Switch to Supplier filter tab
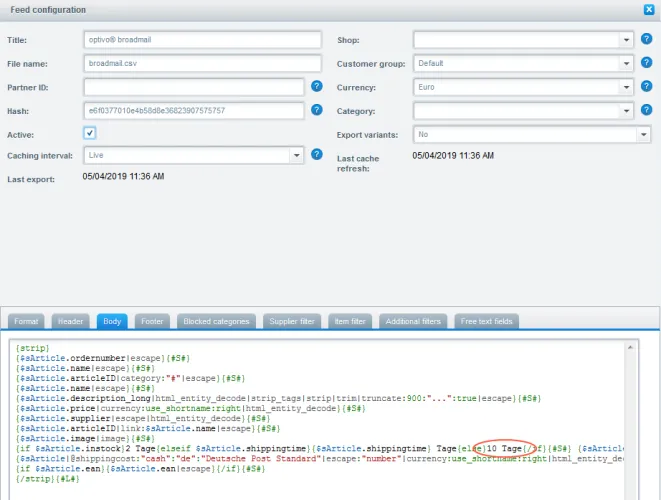Screen dimensions: 661x500 [292, 321]
